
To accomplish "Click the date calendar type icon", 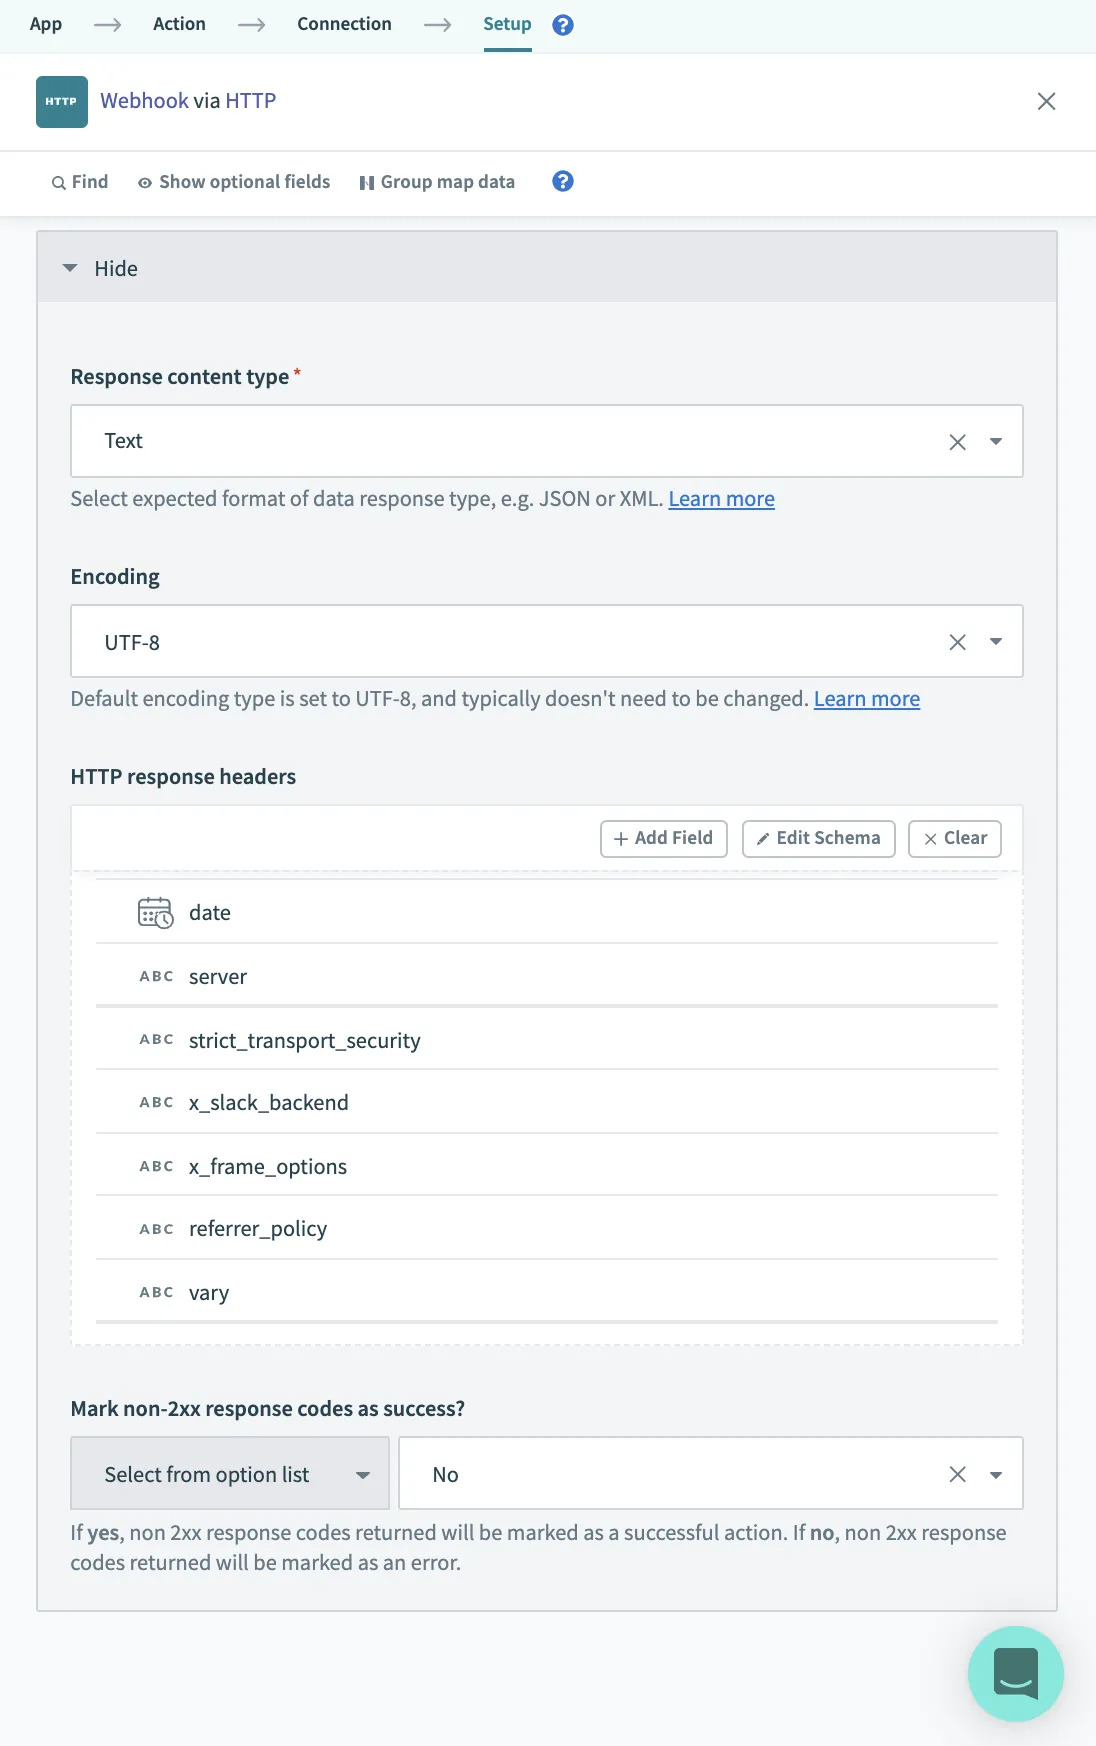I will coord(155,913).
